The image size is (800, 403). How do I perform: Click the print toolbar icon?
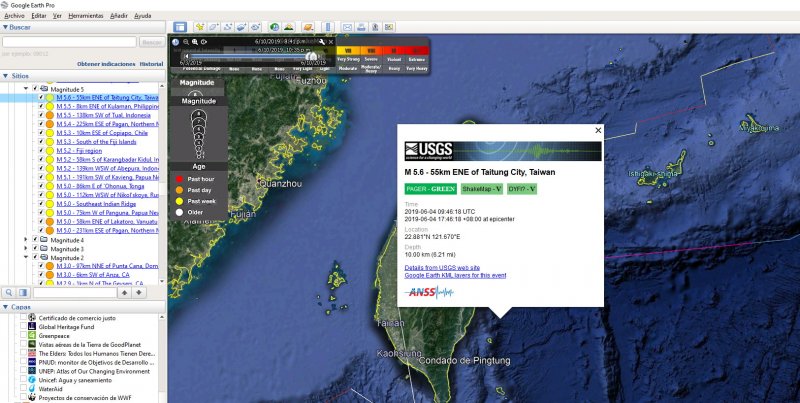361,27
